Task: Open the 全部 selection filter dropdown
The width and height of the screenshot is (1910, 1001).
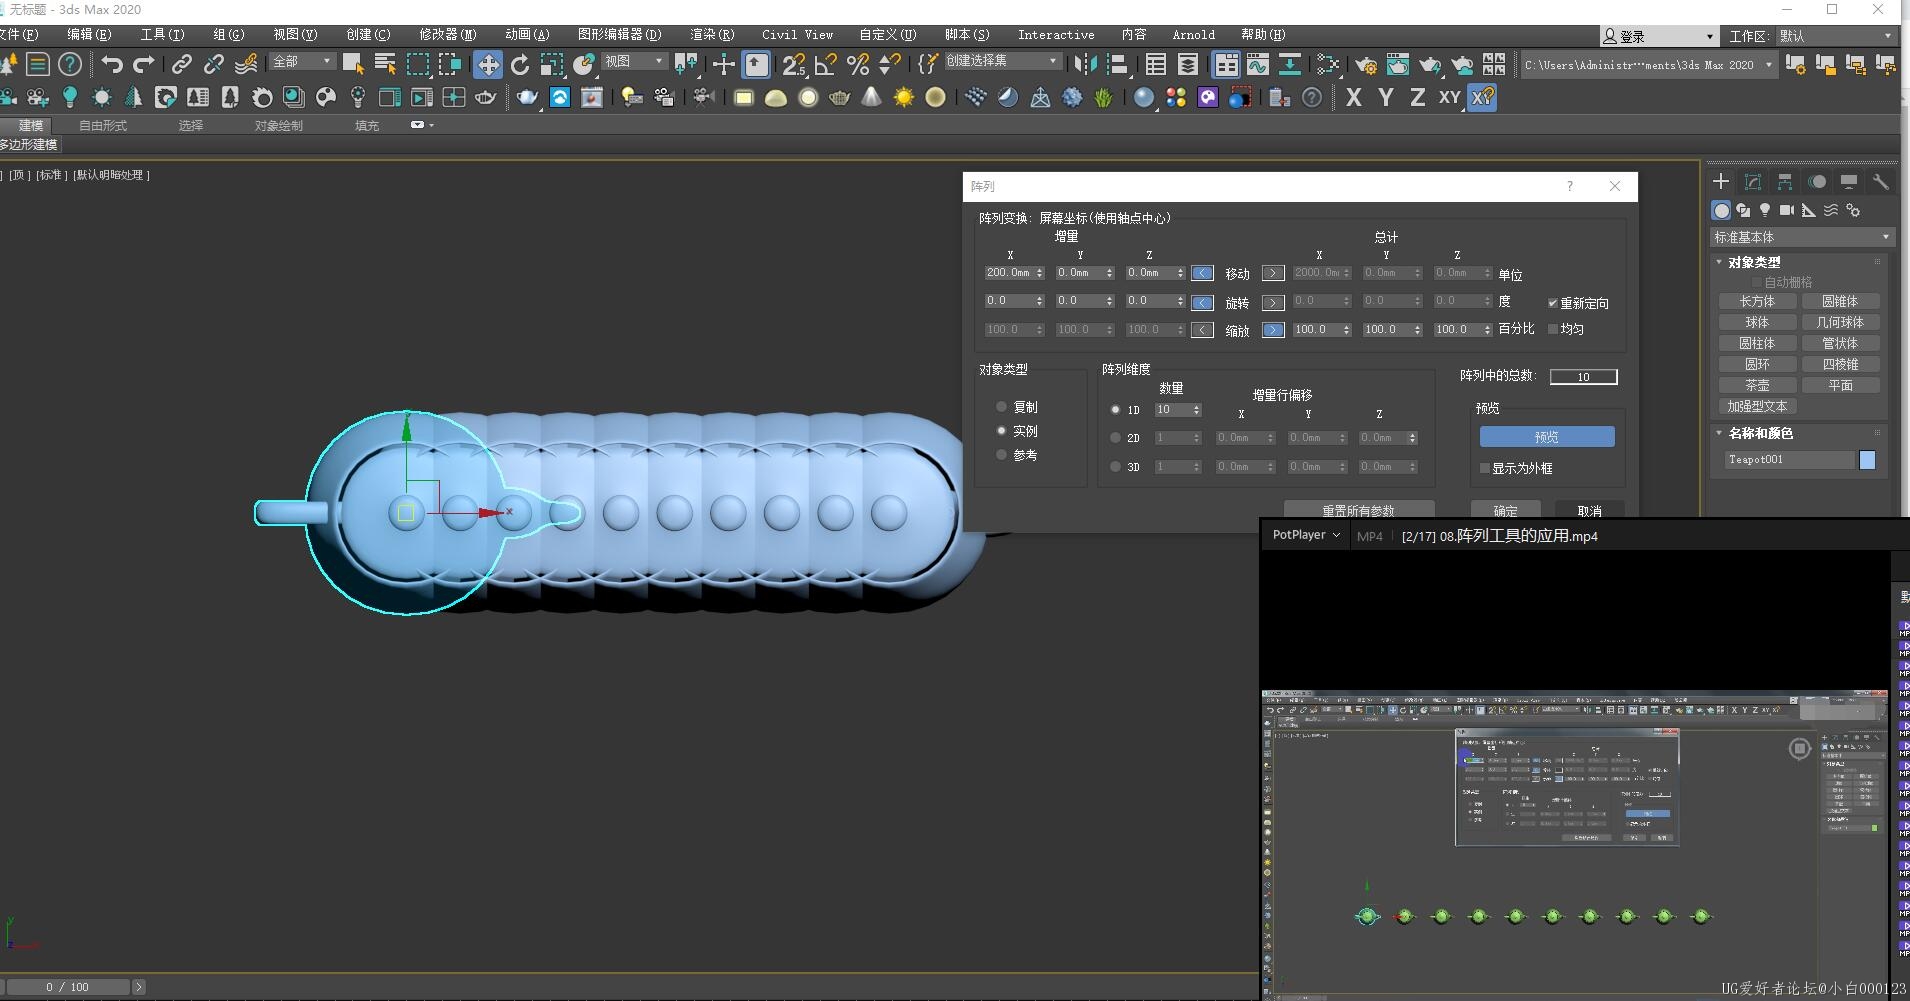Action: (302, 62)
